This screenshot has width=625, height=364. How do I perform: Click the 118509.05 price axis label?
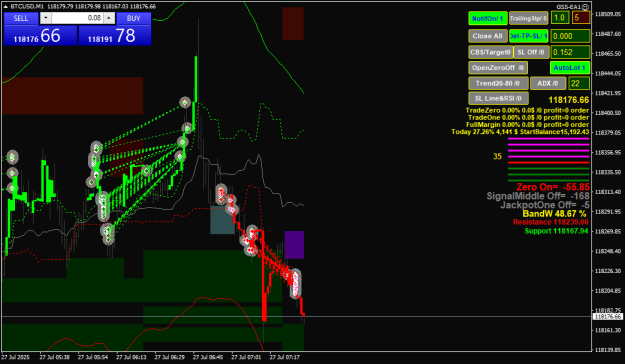click(x=607, y=14)
